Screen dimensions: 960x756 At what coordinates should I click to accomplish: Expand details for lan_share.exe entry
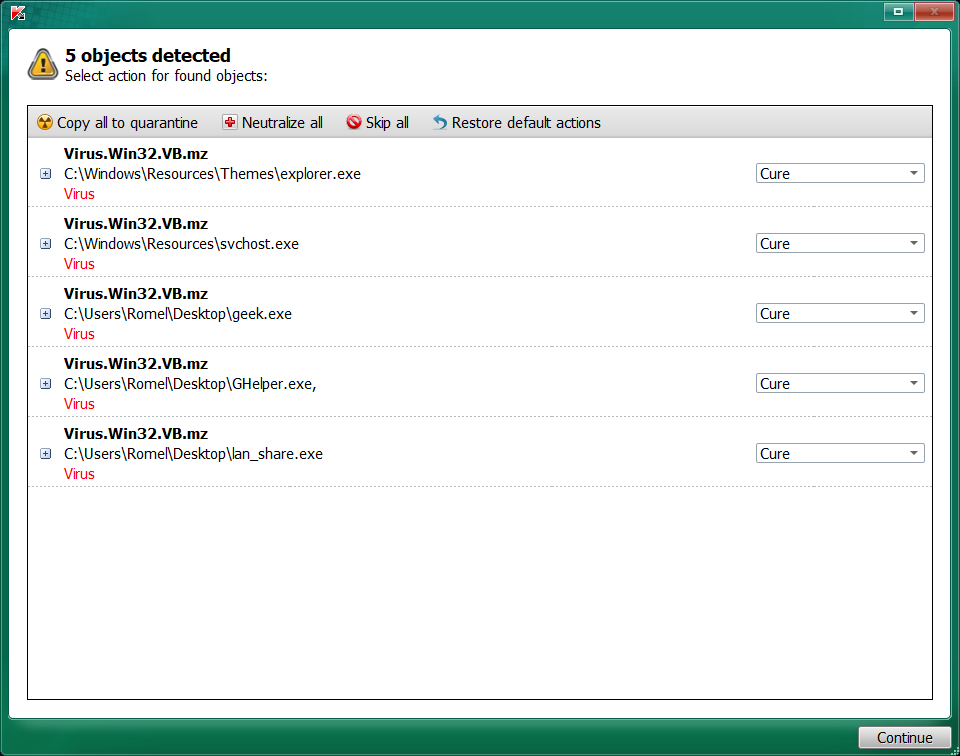coord(45,454)
